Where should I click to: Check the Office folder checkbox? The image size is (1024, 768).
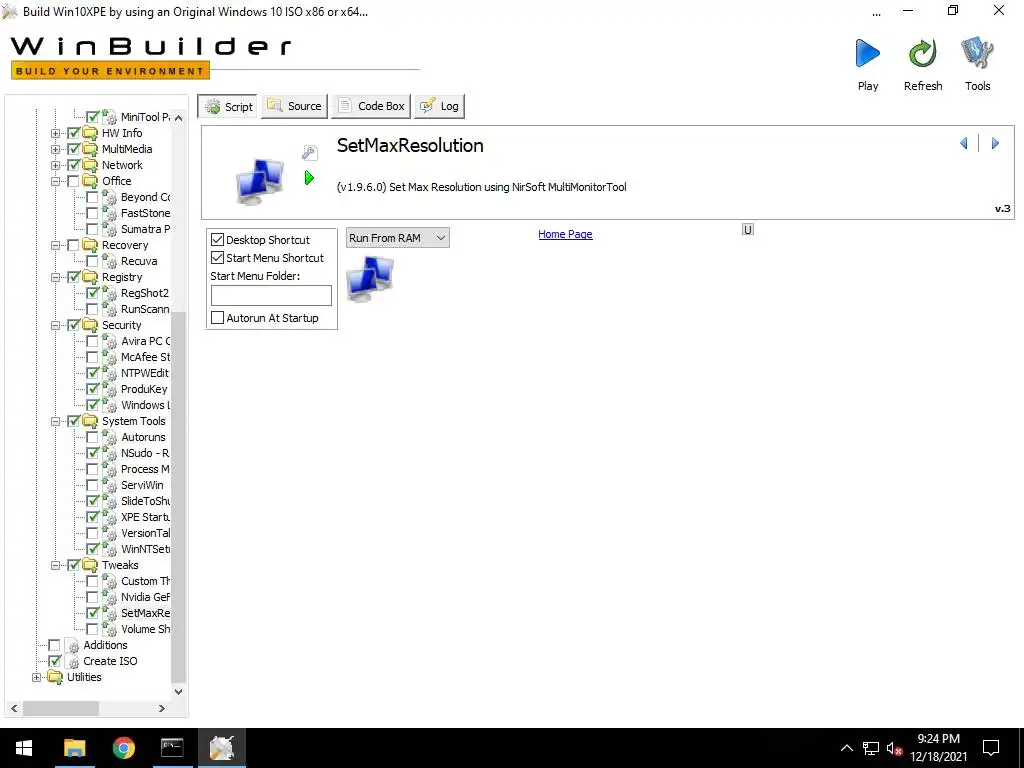(73, 181)
